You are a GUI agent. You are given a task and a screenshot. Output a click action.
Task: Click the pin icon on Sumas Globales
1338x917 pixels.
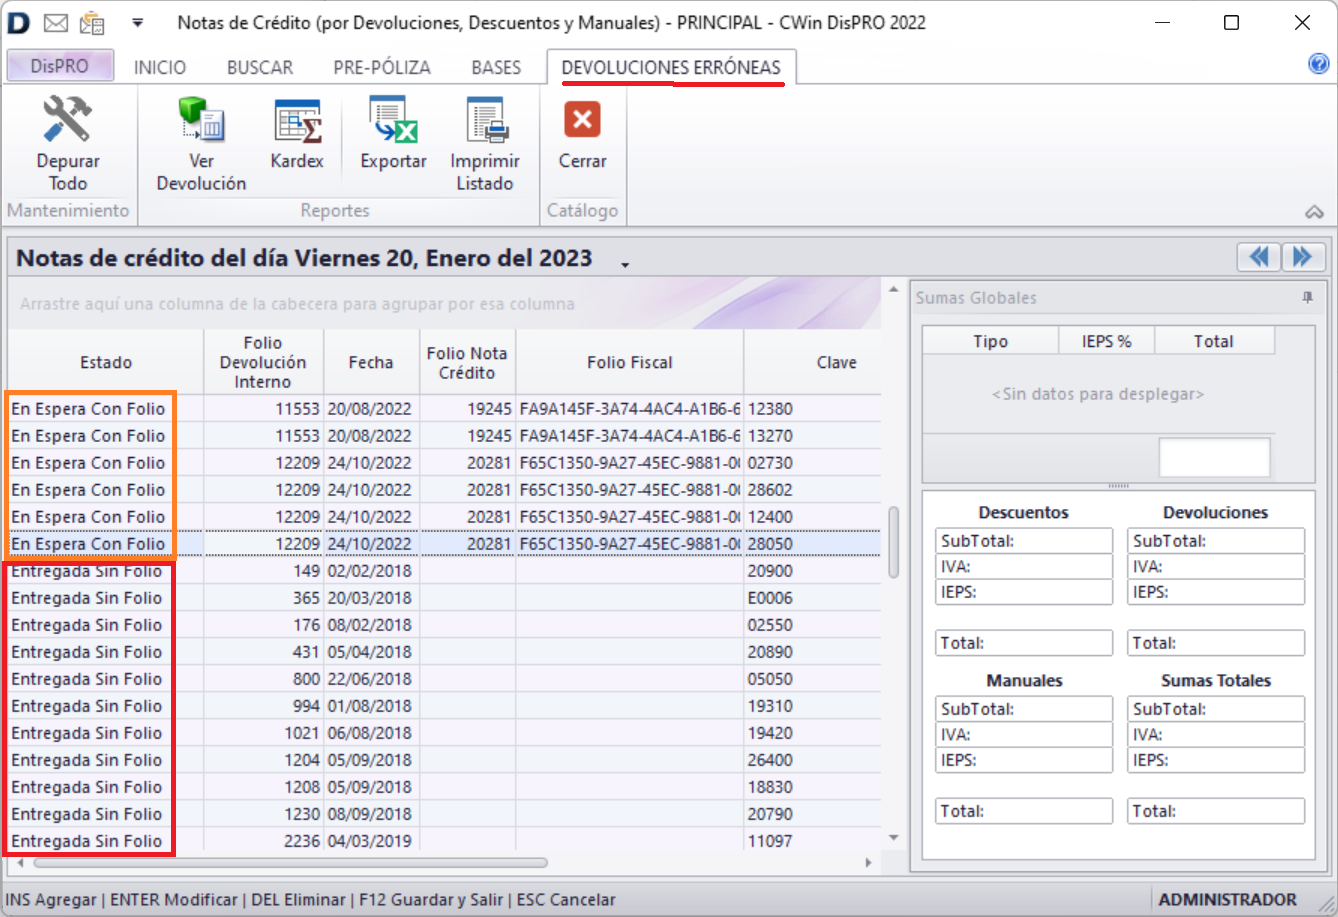[x=1307, y=298]
